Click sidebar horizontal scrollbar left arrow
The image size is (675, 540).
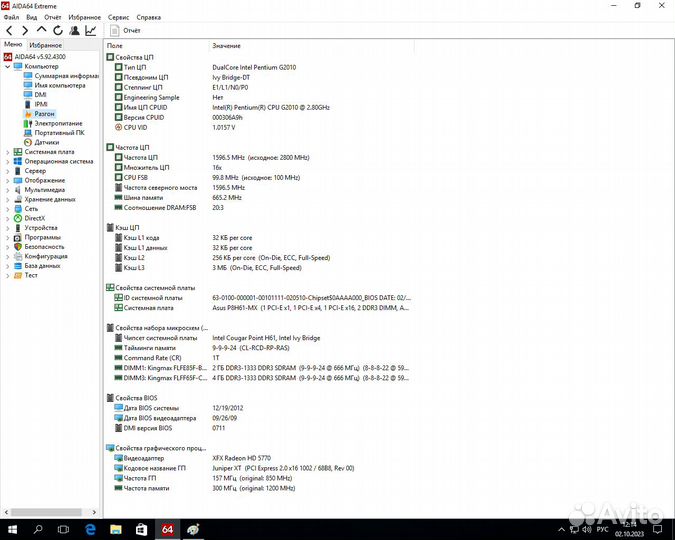tap(6, 512)
